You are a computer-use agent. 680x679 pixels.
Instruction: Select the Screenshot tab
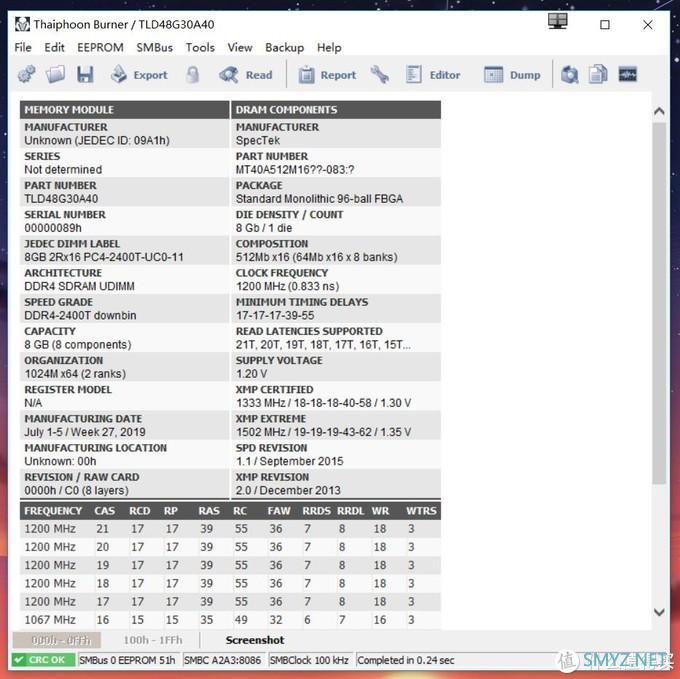coord(255,640)
